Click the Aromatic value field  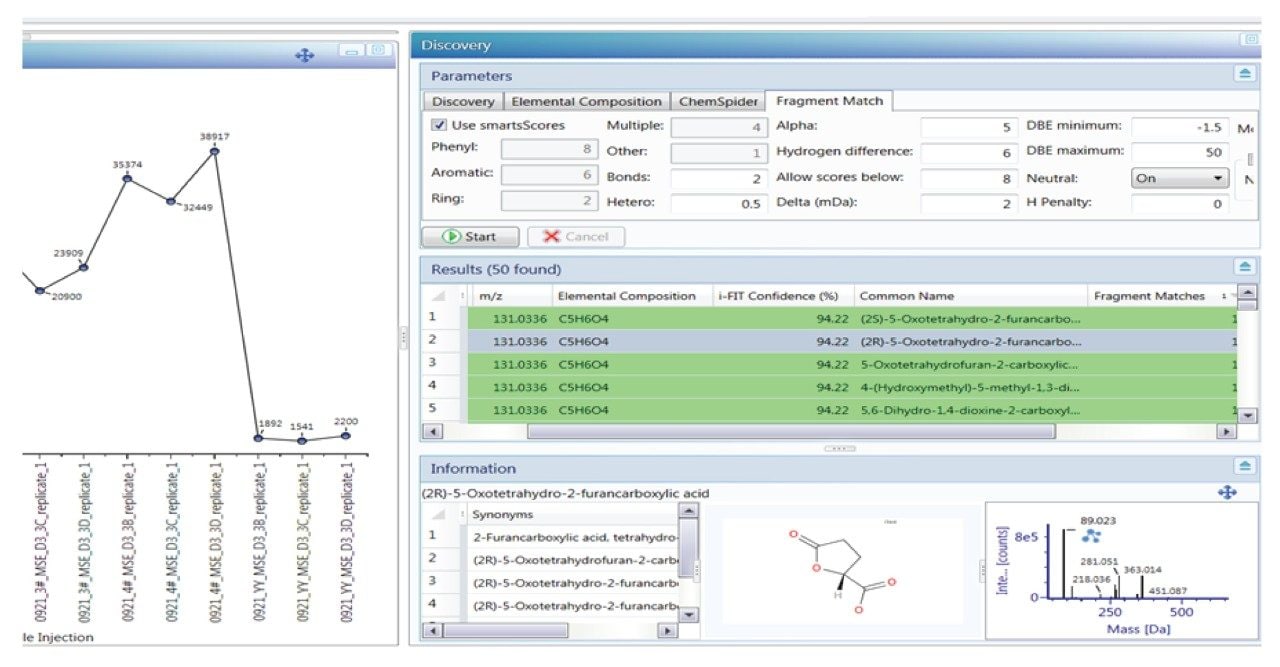tap(547, 174)
